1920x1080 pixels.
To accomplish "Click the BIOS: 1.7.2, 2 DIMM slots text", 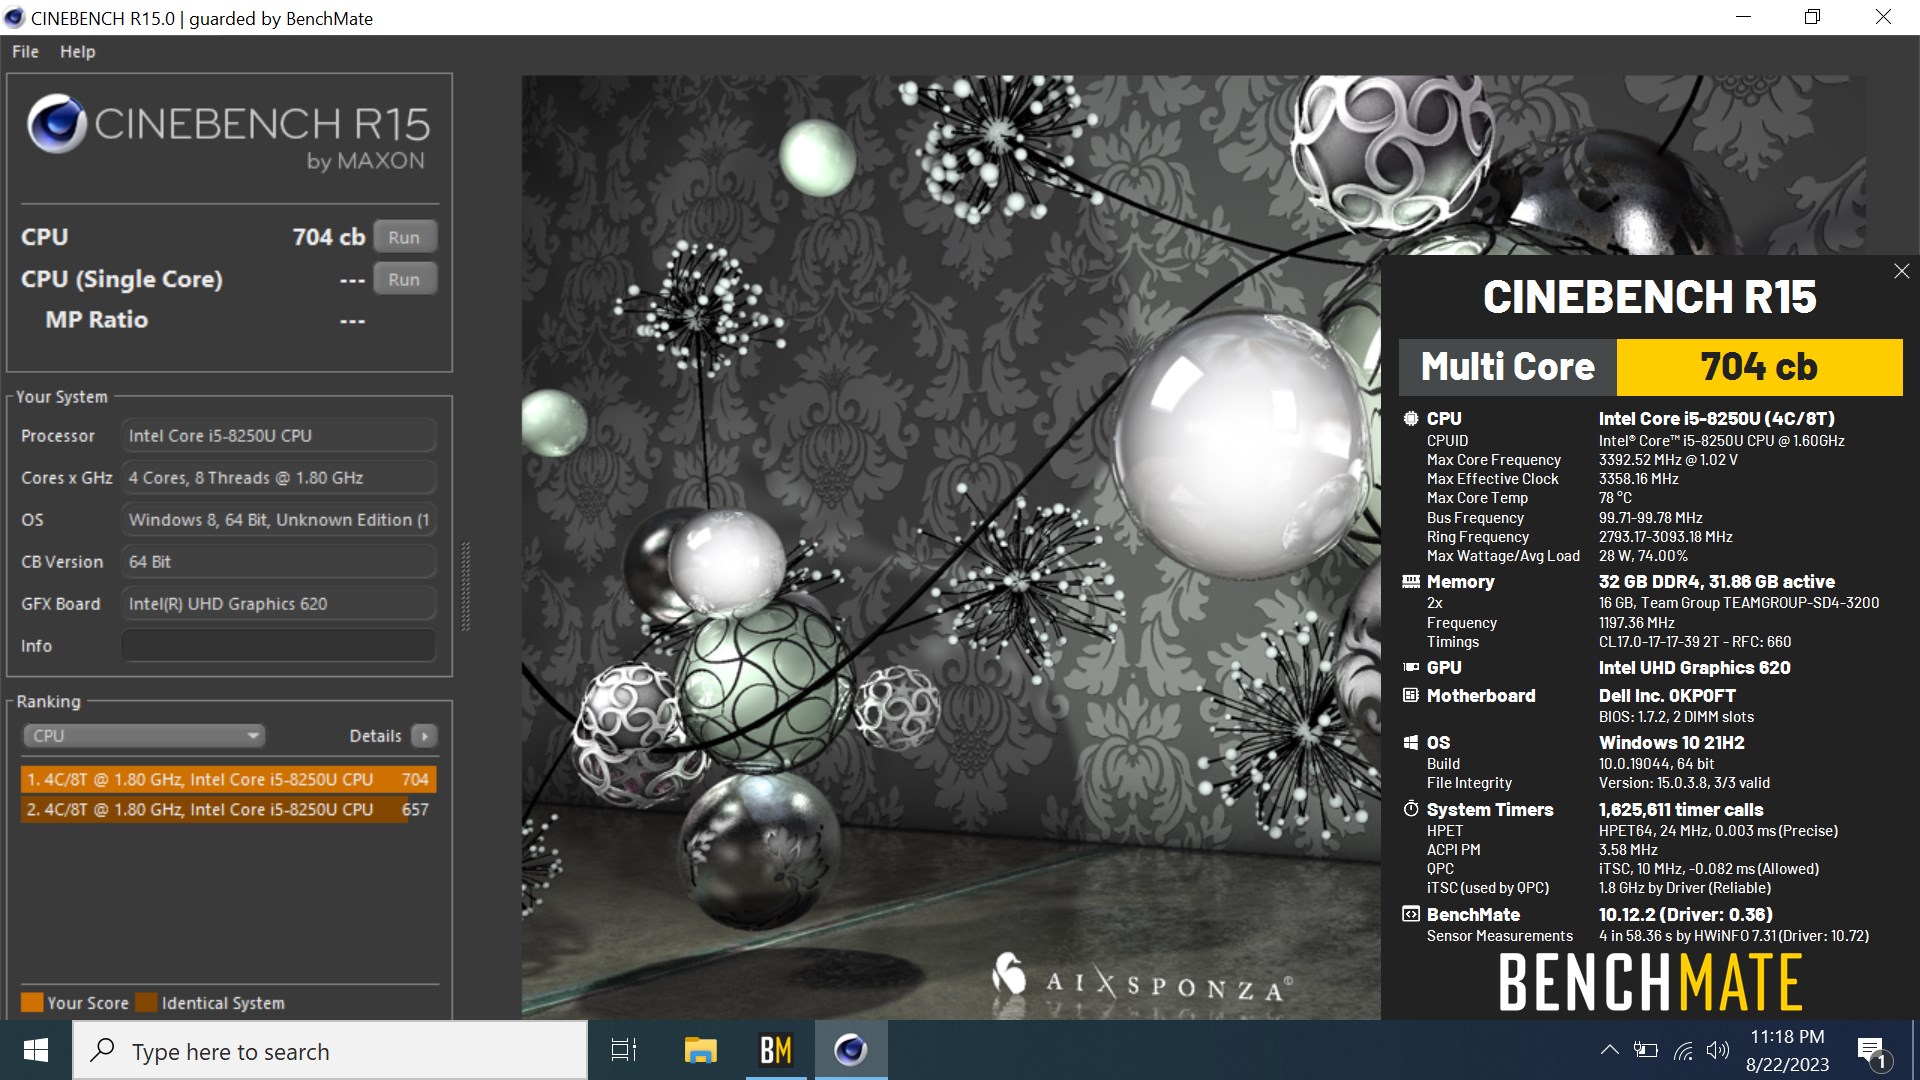I will coord(1676,717).
